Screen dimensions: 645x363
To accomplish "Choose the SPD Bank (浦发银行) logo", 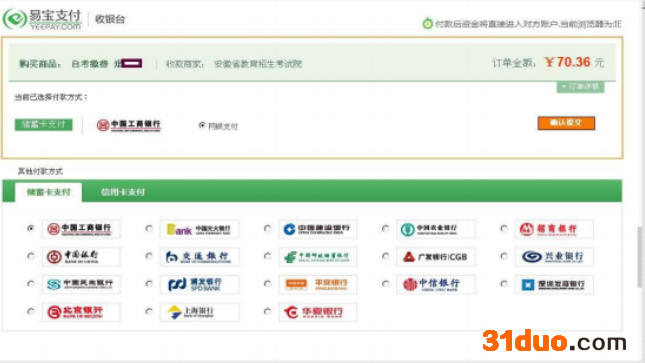I will (199, 284).
